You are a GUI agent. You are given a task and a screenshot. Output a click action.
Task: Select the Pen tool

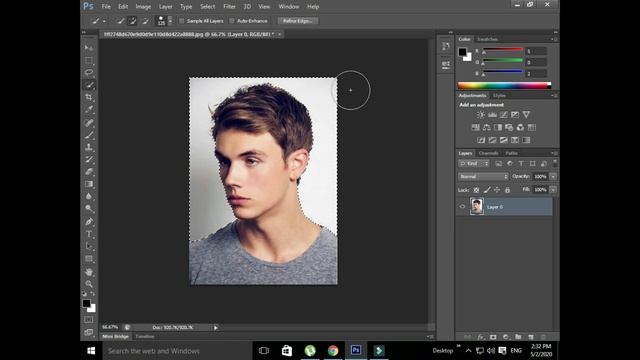(x=89, y=222)
